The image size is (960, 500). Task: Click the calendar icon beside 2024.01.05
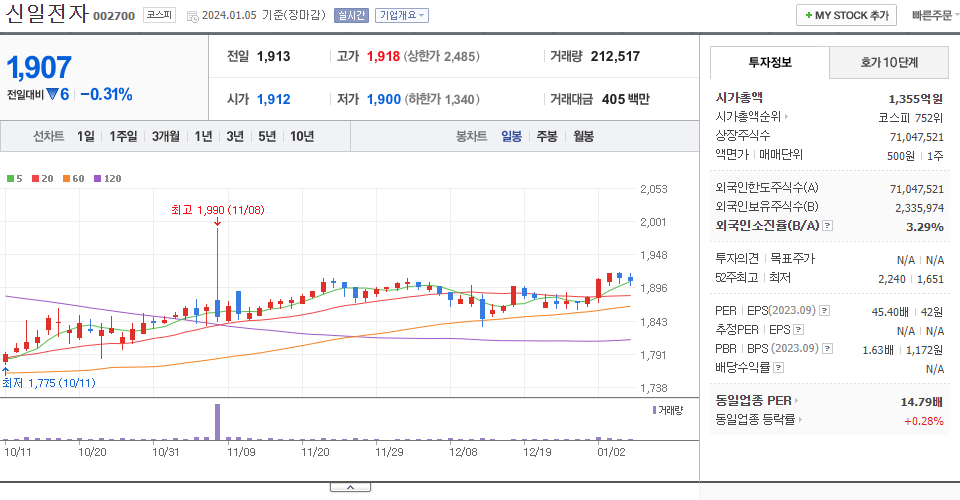pos(192,17)
